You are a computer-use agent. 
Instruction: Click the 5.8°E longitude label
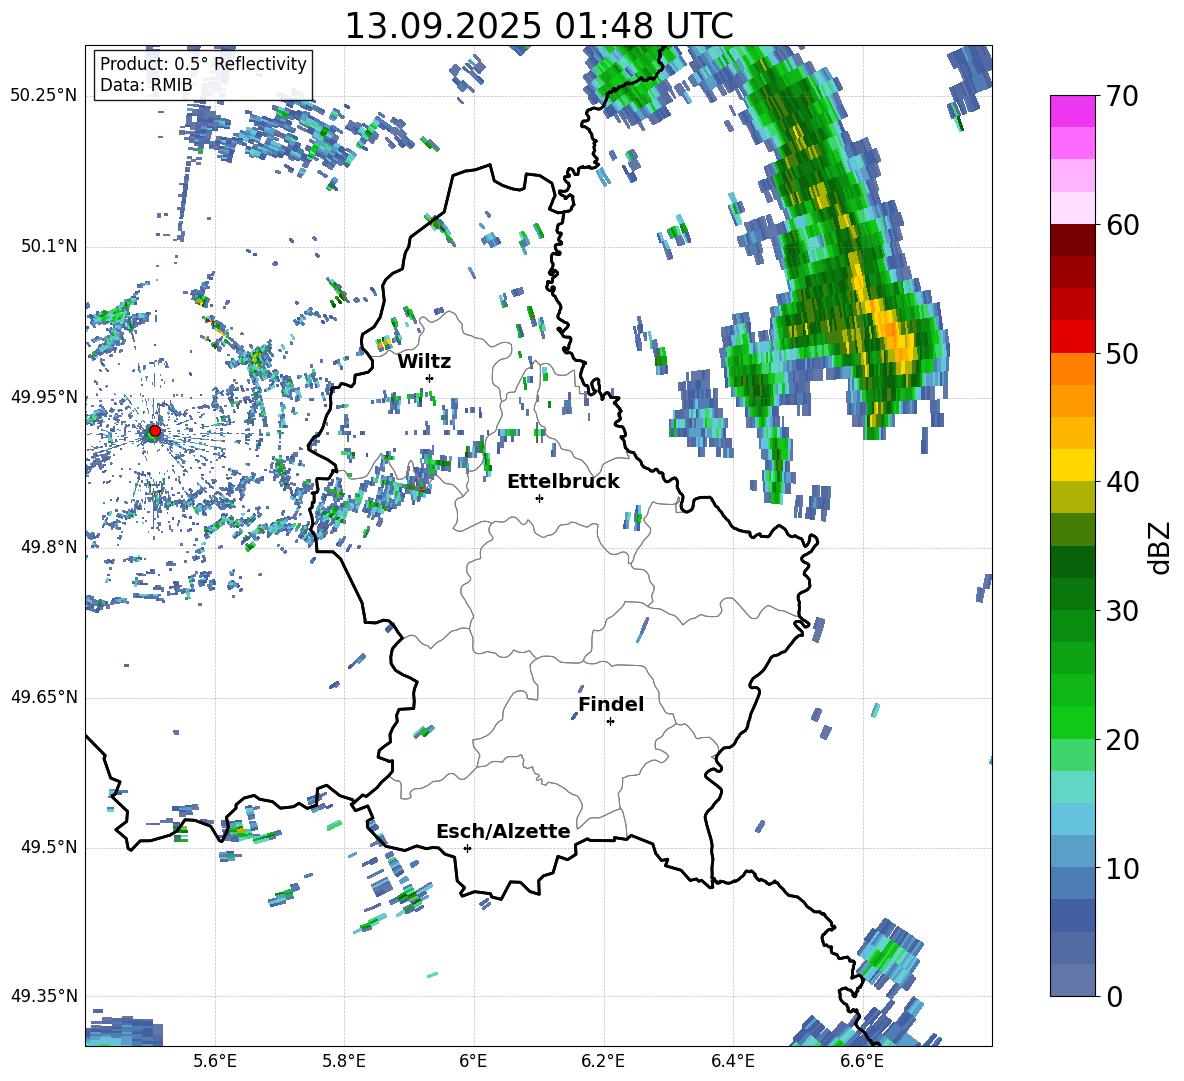344,1061
